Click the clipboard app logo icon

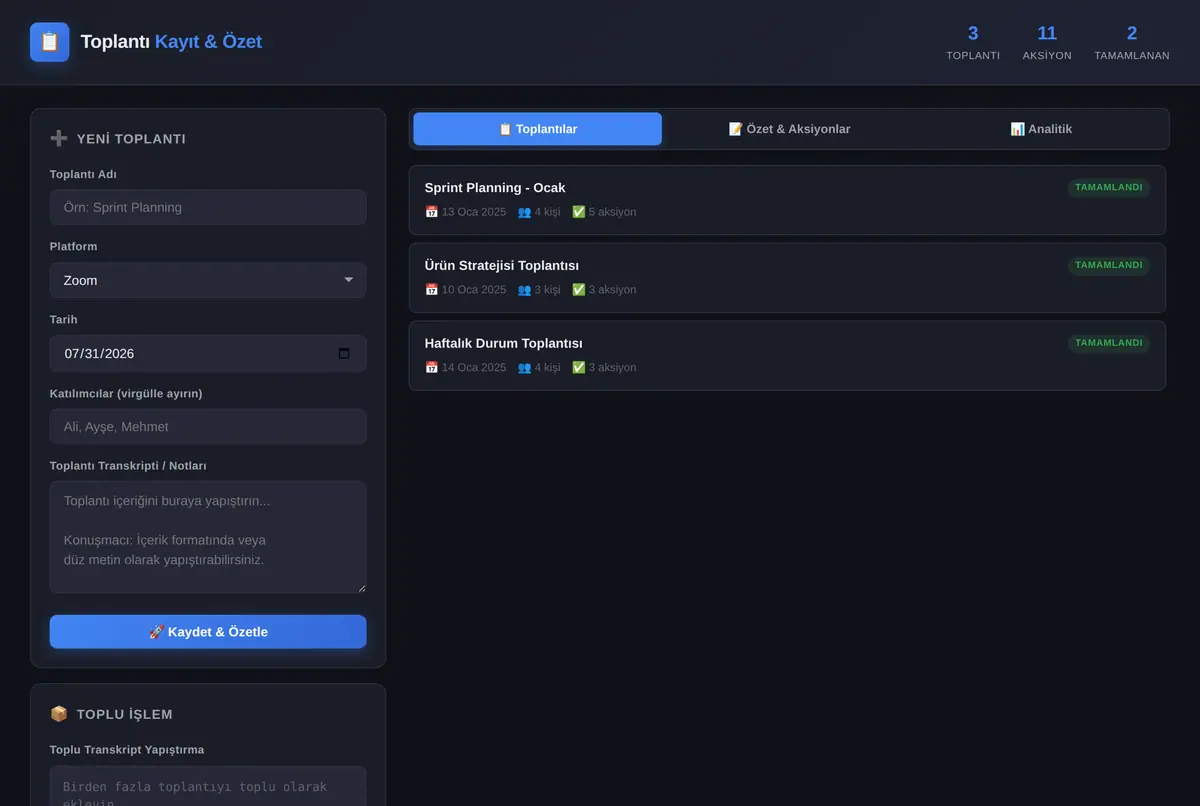(x=50, y=42)
